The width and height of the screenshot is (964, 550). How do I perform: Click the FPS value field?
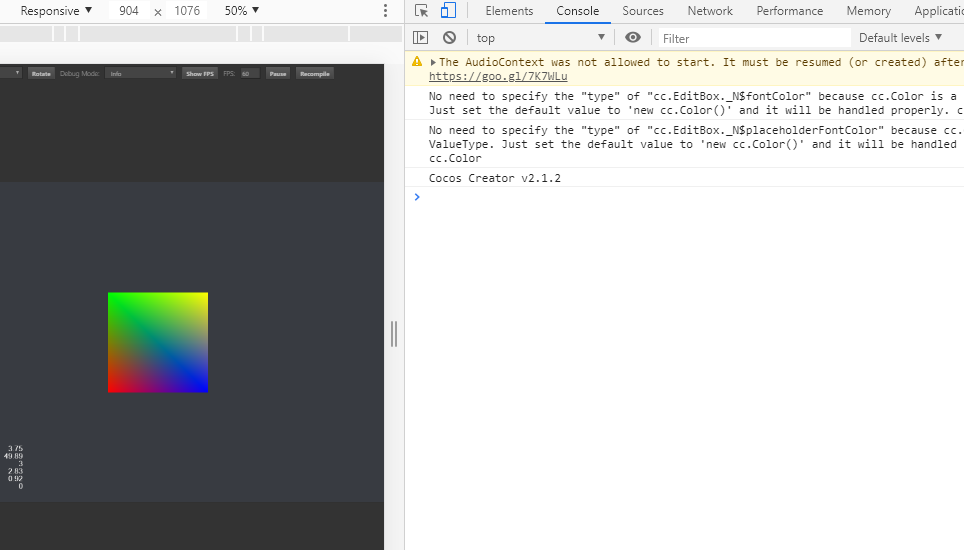tap(250, 74)
